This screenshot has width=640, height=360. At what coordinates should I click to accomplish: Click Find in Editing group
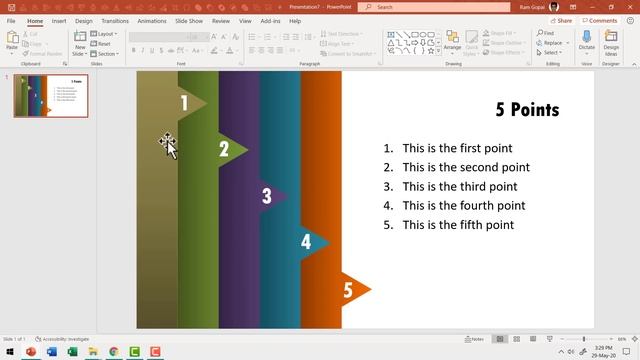pyautogui.click(x=545, y=33)
